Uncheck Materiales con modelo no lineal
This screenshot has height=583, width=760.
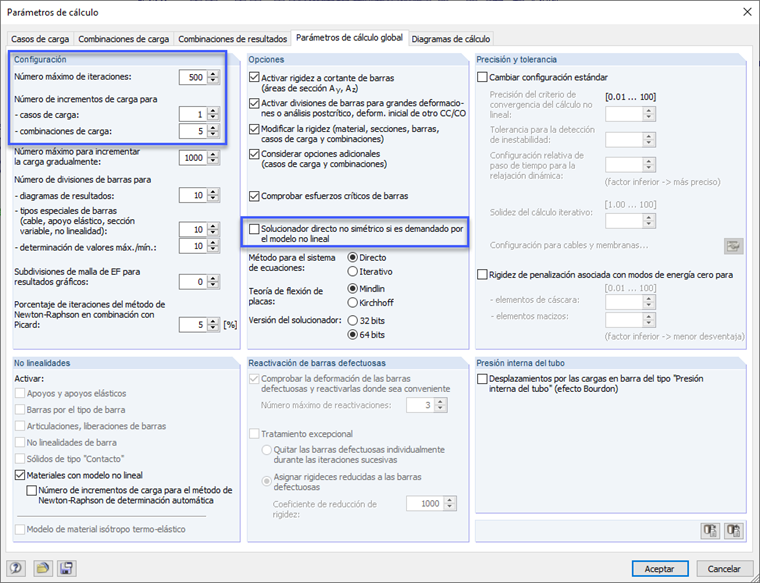[x=20, y=475]
